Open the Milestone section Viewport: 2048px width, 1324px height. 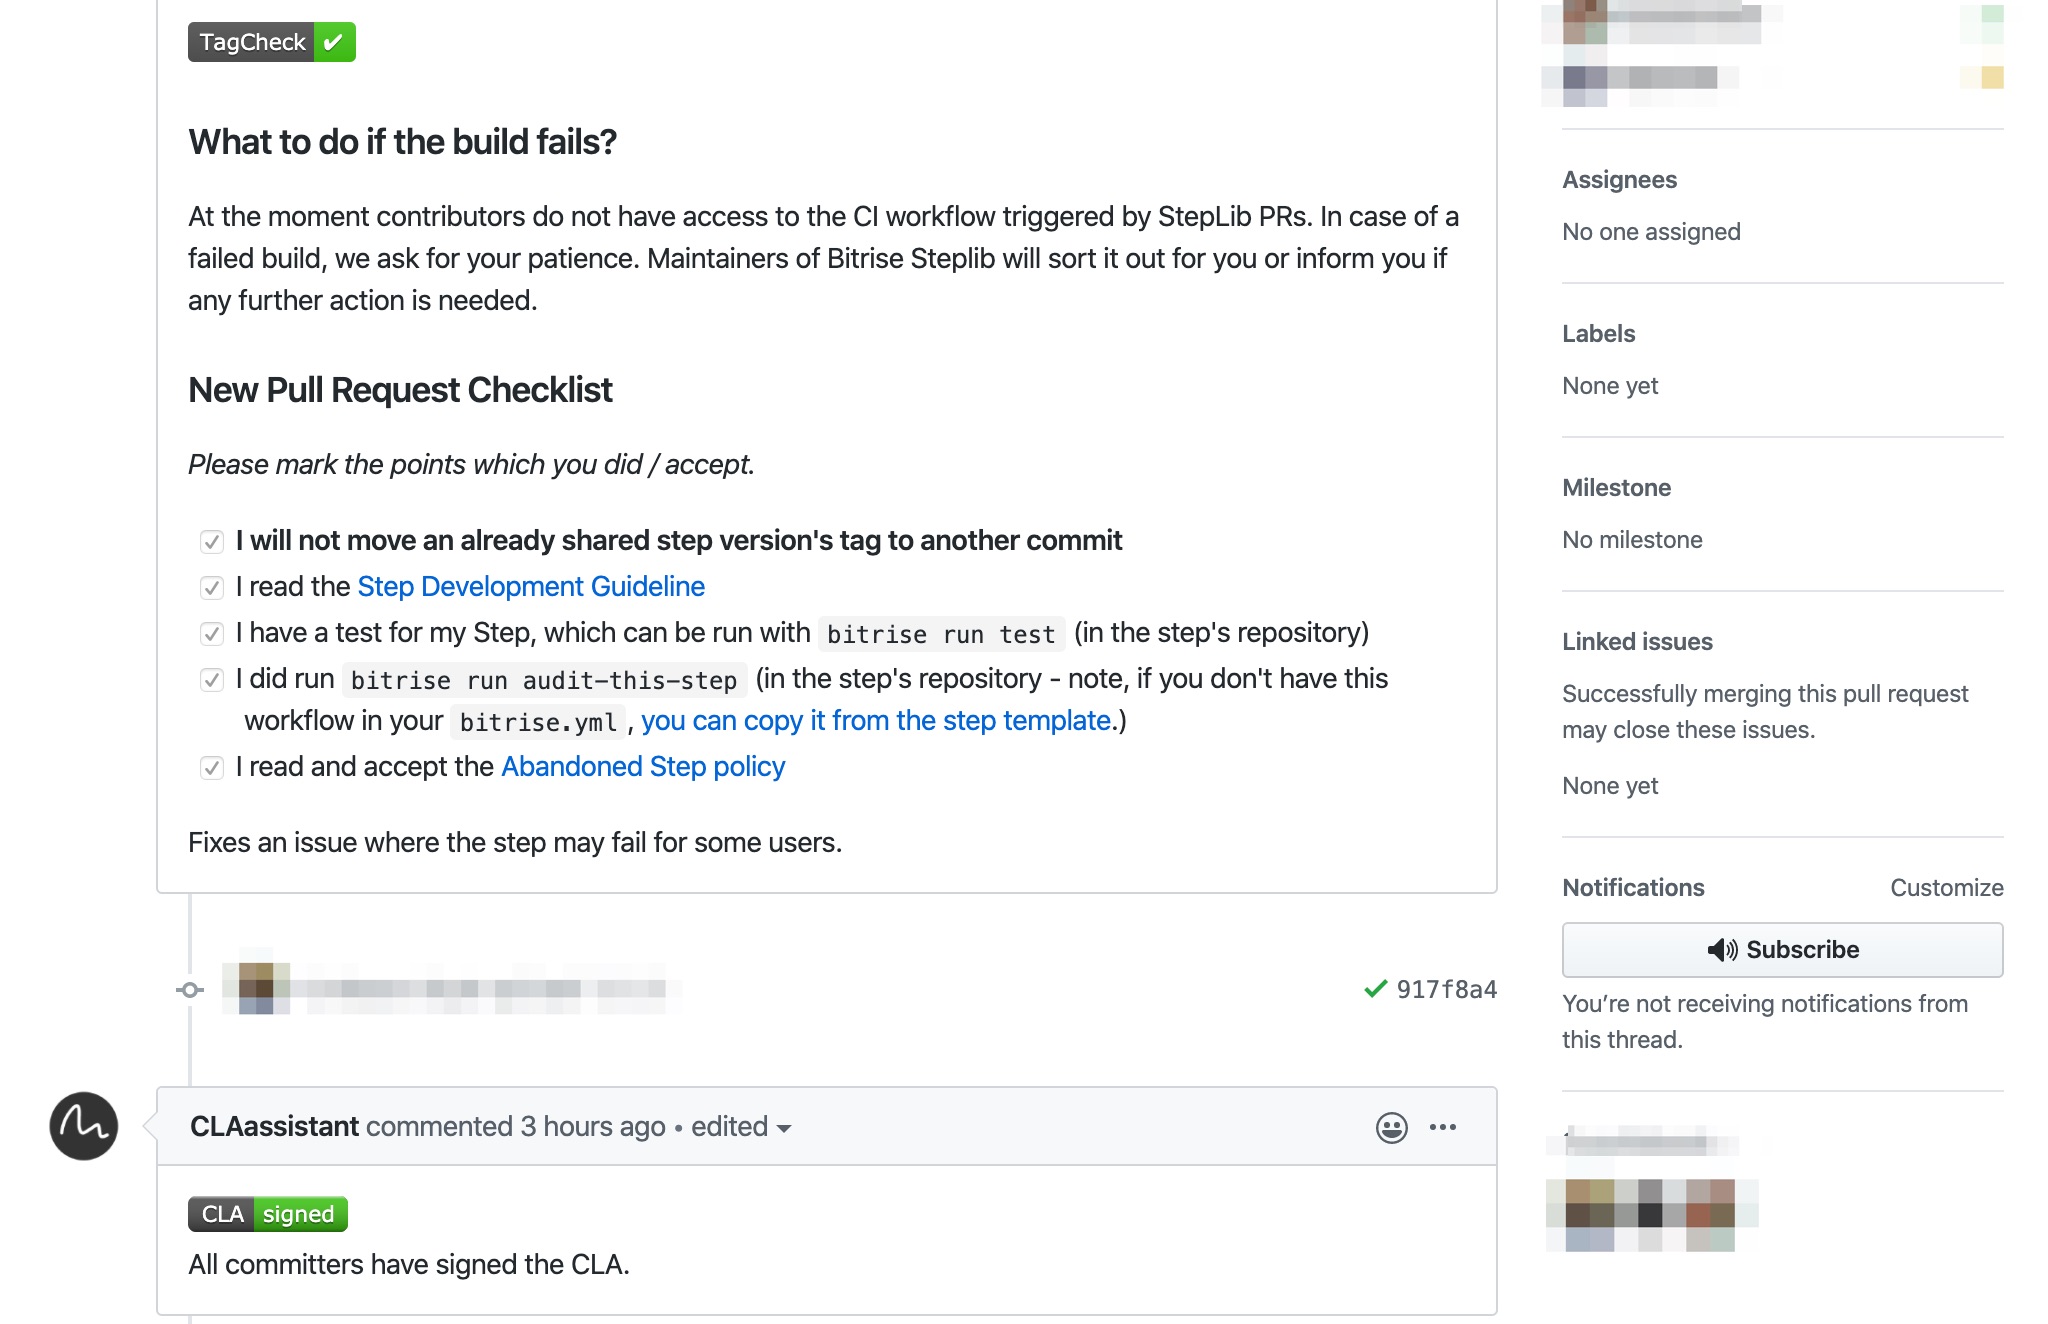pos(1616,488)
